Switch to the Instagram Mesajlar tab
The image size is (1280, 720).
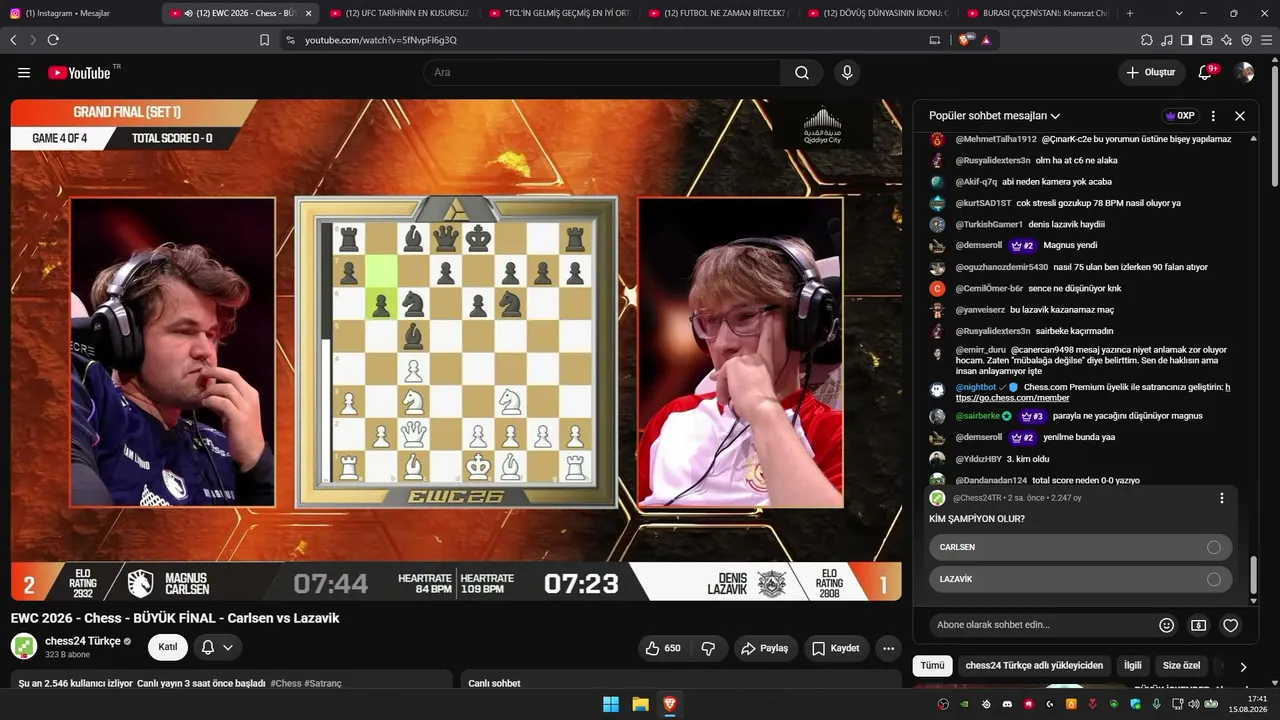coord(78,13)
